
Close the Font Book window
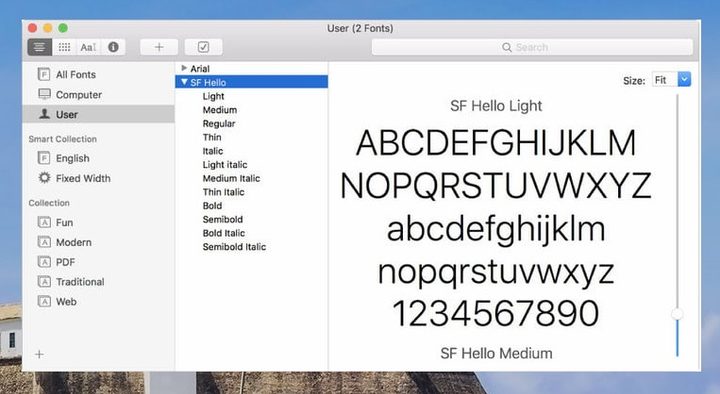tap(33, 28)
